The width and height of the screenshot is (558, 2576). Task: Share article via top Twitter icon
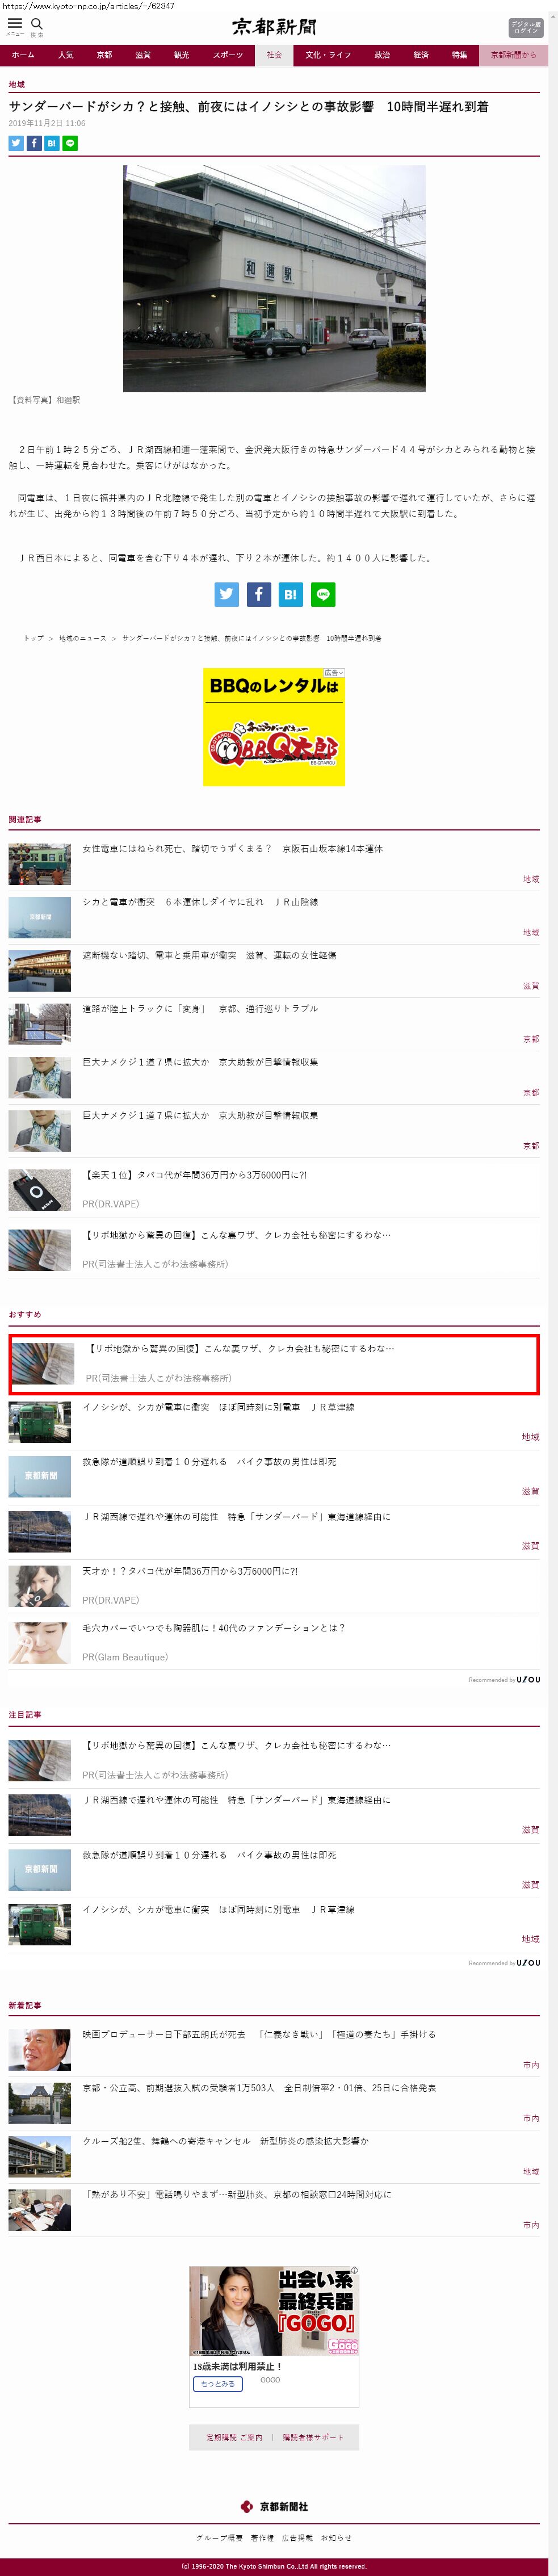(16, 143)
